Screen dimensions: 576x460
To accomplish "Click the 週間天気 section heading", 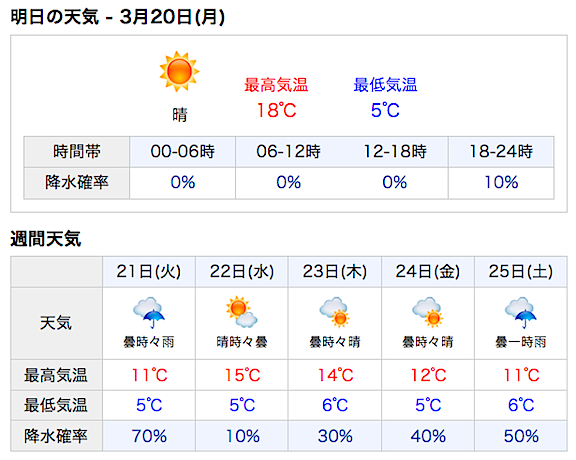I will [x=46, y=239].
